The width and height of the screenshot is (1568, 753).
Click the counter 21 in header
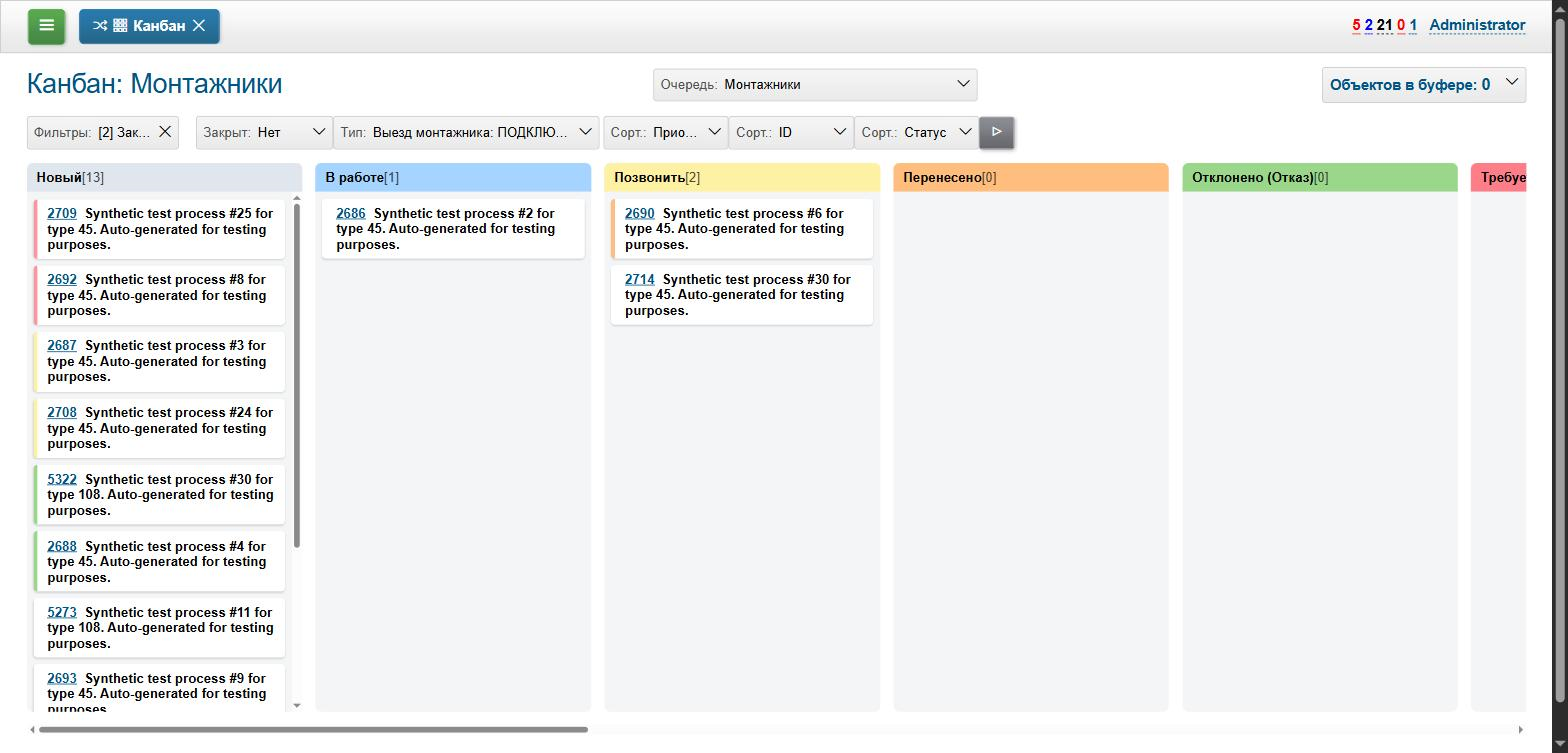pyautogui.click(x=1385, y=25)
